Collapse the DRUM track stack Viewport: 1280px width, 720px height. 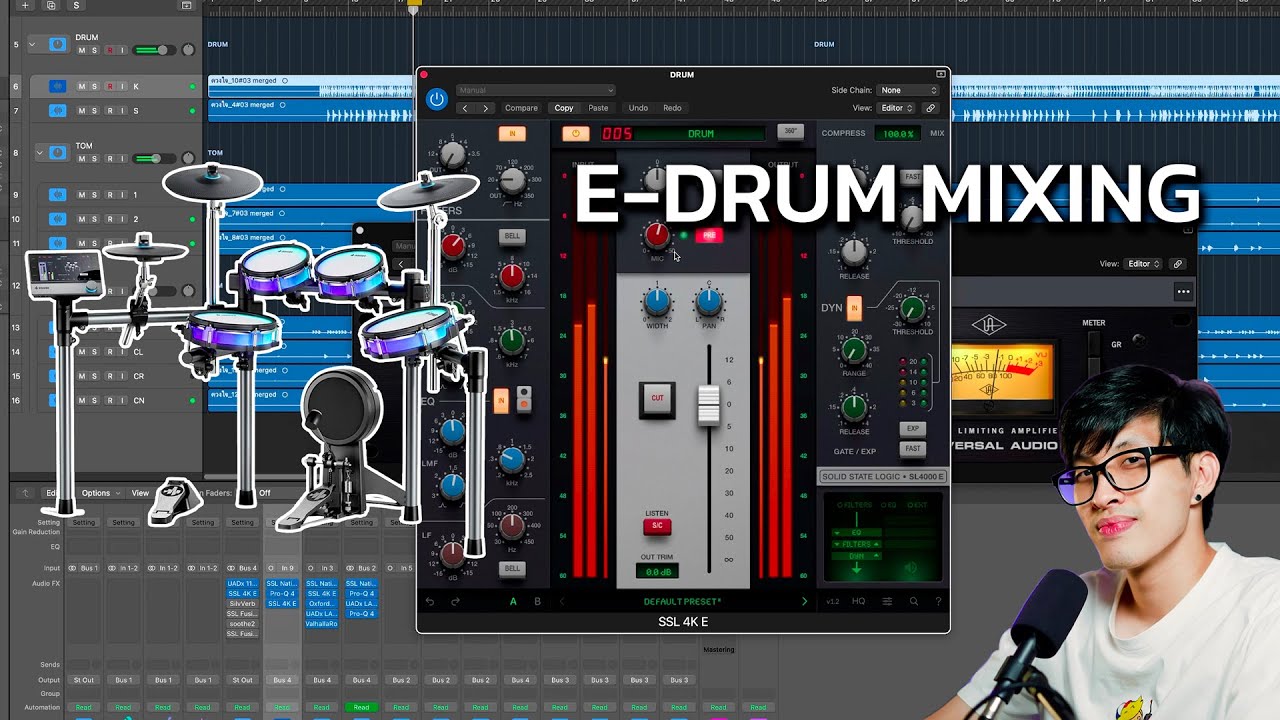pos(32,45)
